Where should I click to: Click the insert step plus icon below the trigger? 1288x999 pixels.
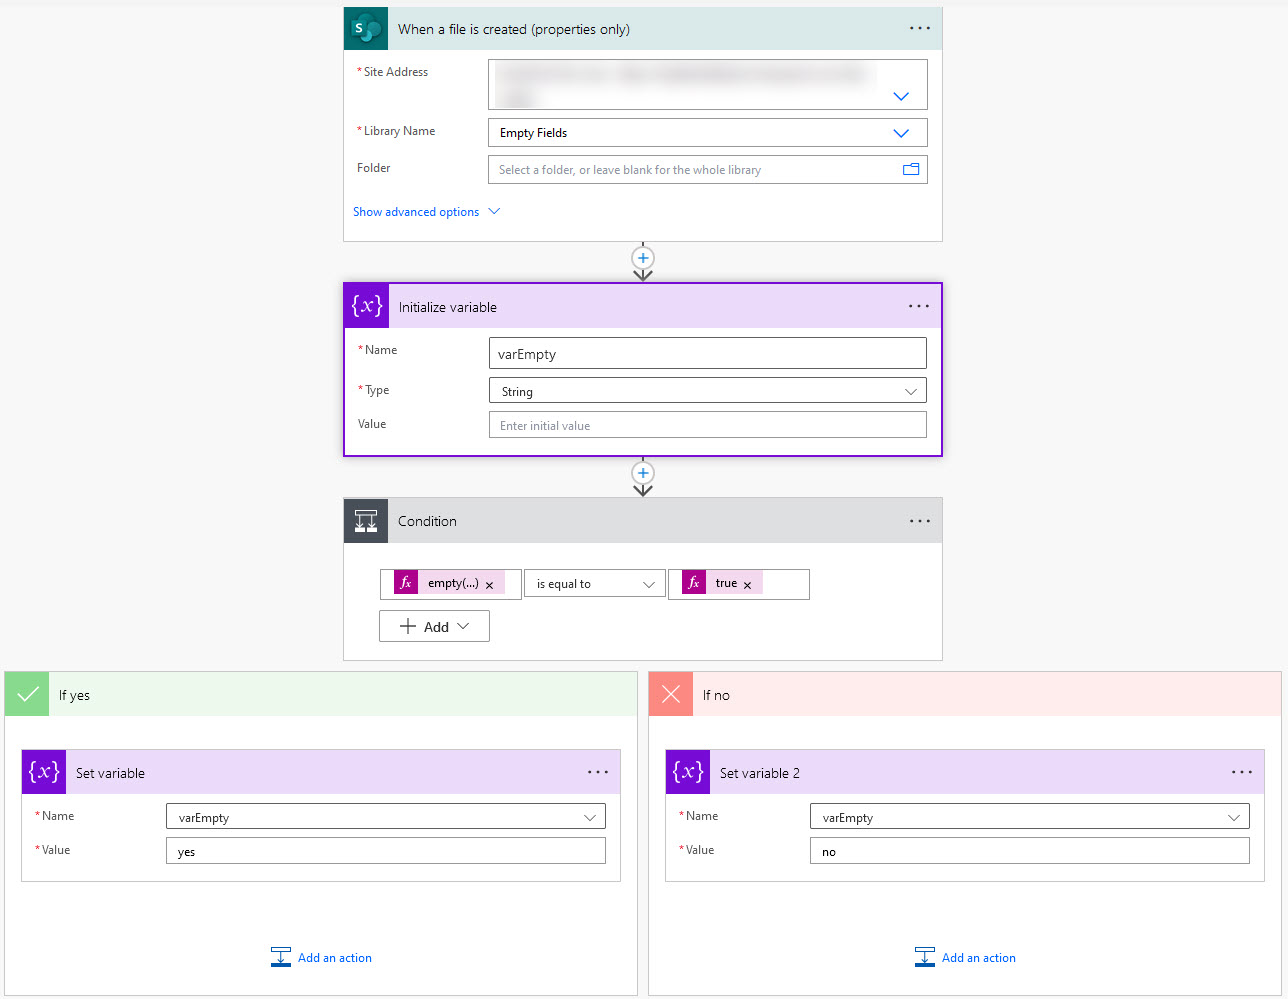(x=643, y=259)
